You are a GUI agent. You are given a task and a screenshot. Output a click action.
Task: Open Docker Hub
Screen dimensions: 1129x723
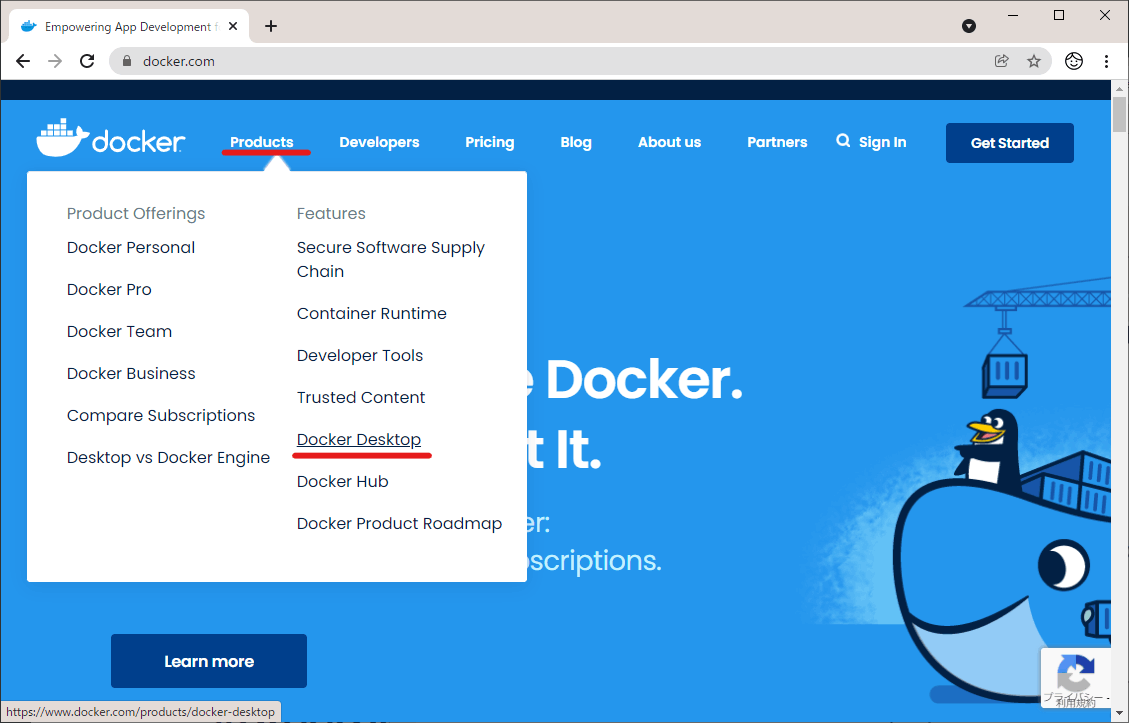pyautogui.click(x=343, y=482)
